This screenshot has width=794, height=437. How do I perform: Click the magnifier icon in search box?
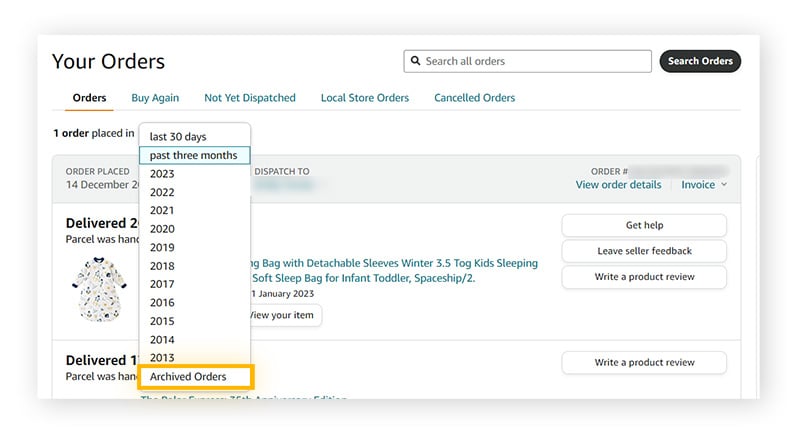(x=415, y=61)
